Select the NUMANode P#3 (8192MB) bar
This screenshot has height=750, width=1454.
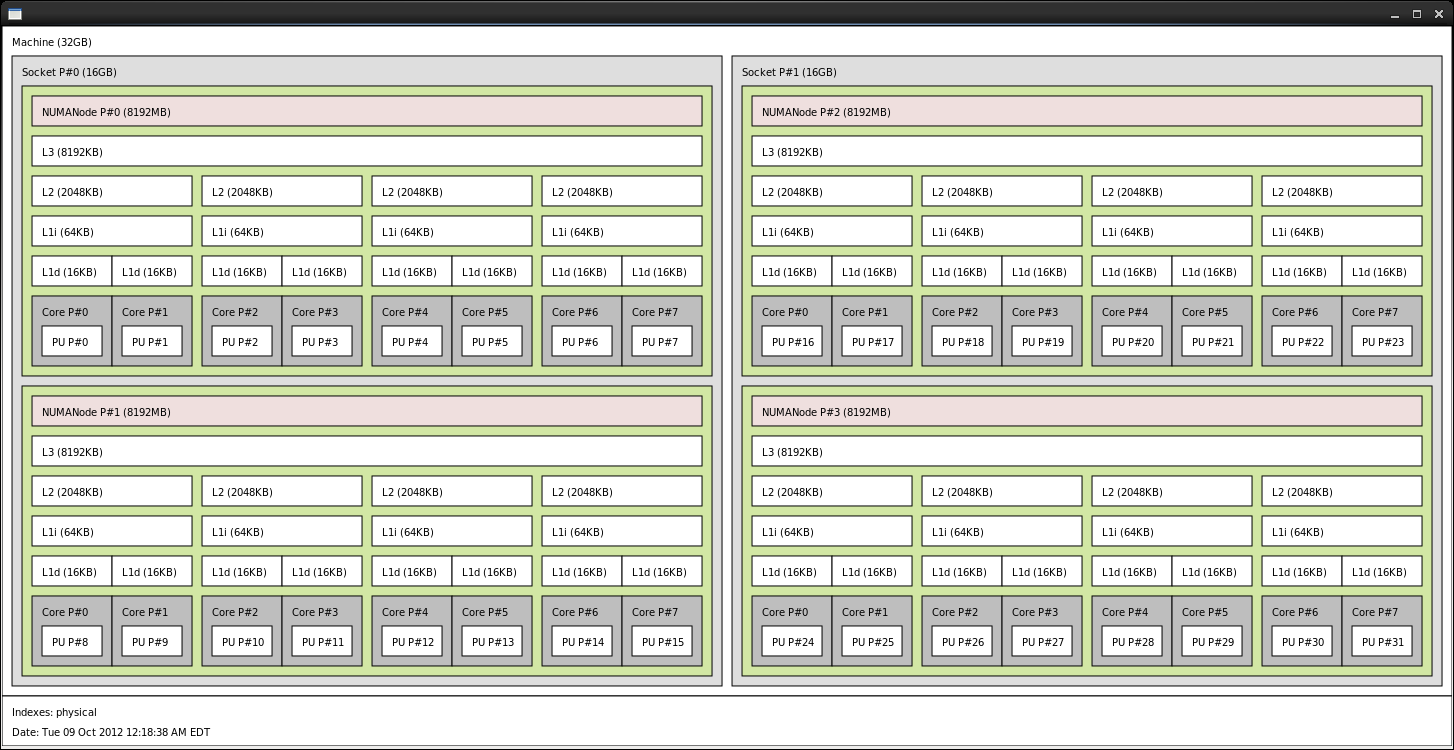click(1086, 412)
